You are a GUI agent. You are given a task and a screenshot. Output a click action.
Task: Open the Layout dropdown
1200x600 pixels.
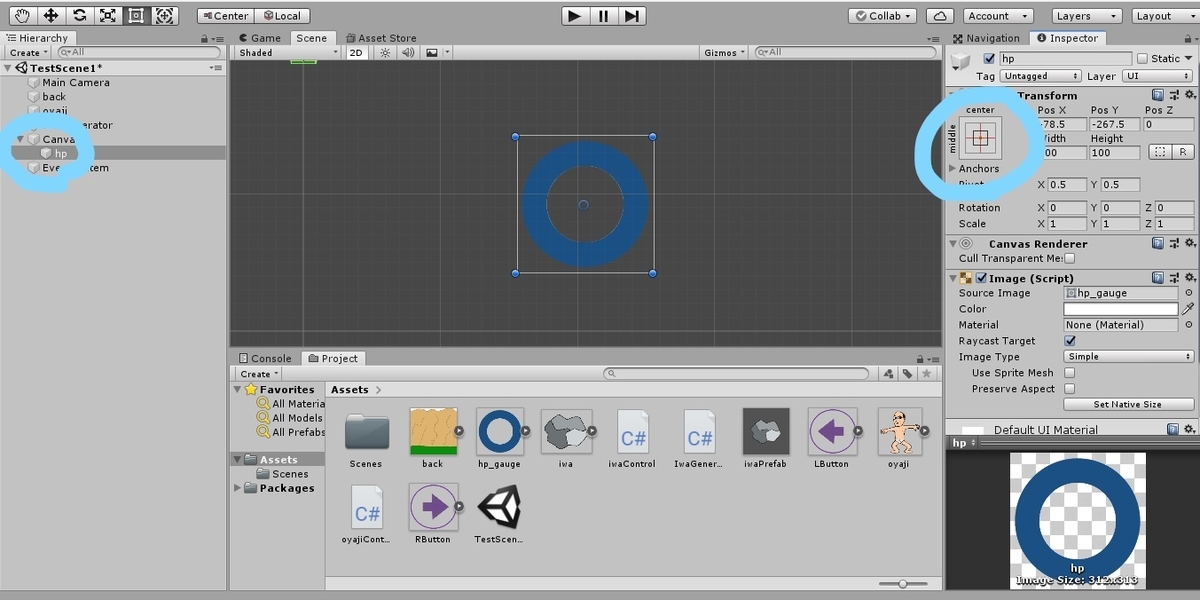[1165, 16]
